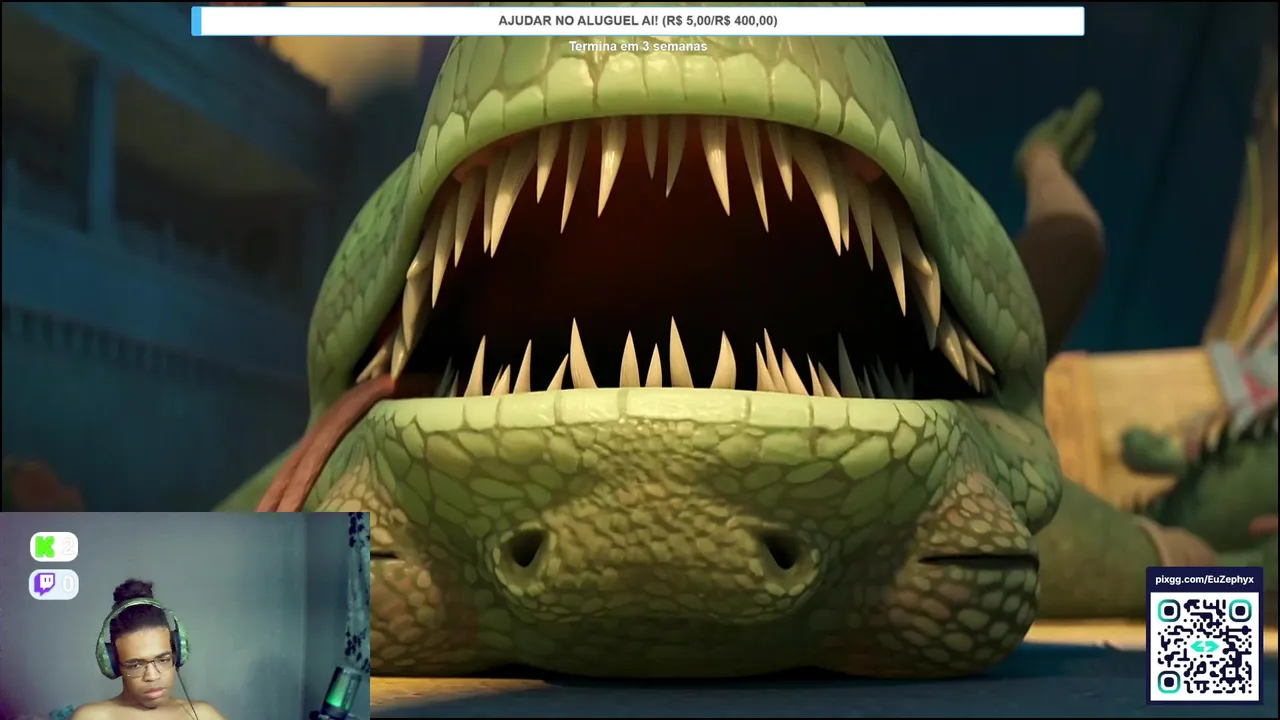
Task: Open the pixgg.com/EuZephyx link text
Action: [x=1204, y=580]
